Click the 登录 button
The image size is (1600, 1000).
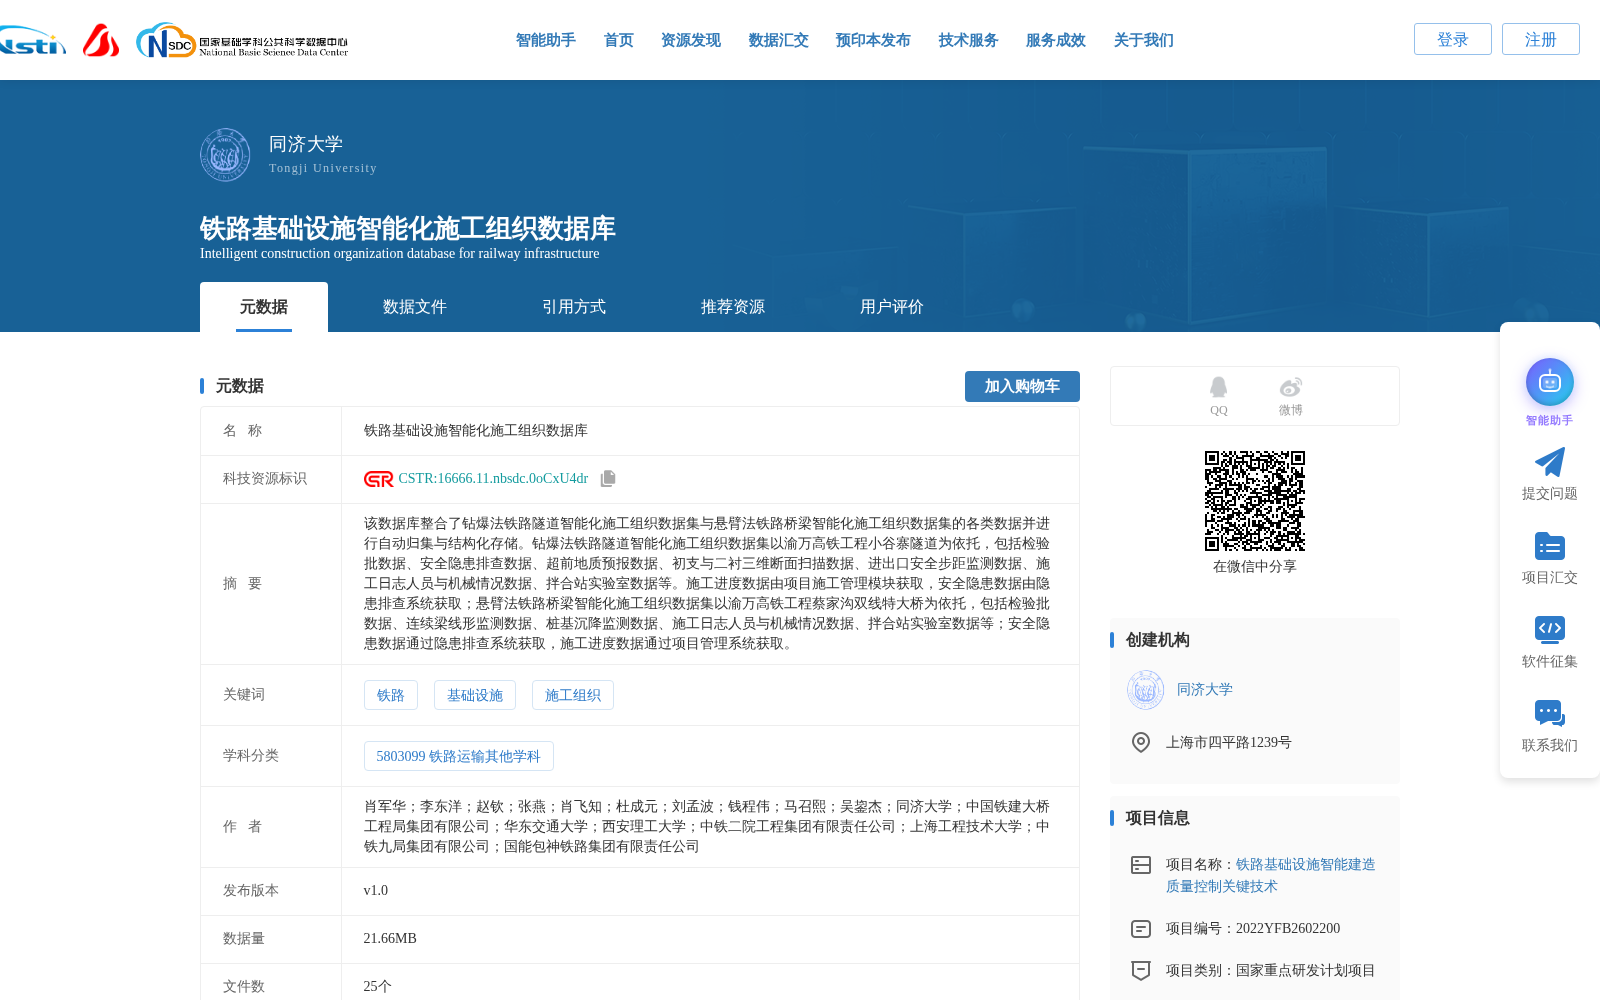tap(1453, 39)
